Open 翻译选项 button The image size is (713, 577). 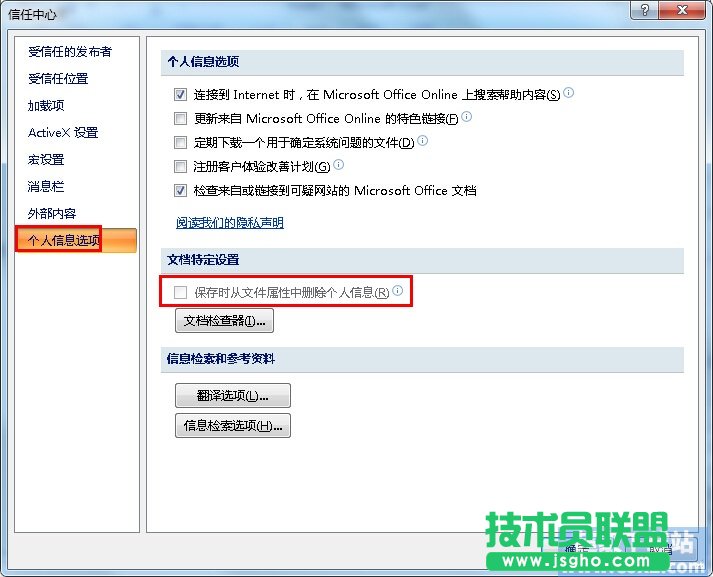232,395
